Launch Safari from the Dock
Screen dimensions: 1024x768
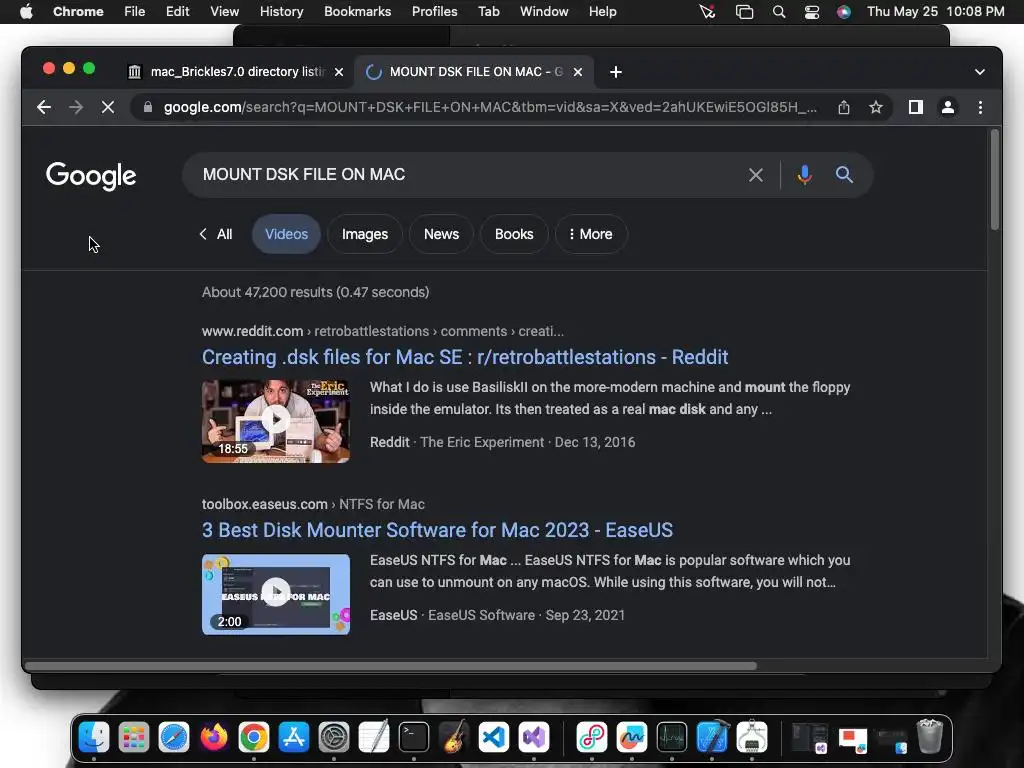click(x=174, y=737)
